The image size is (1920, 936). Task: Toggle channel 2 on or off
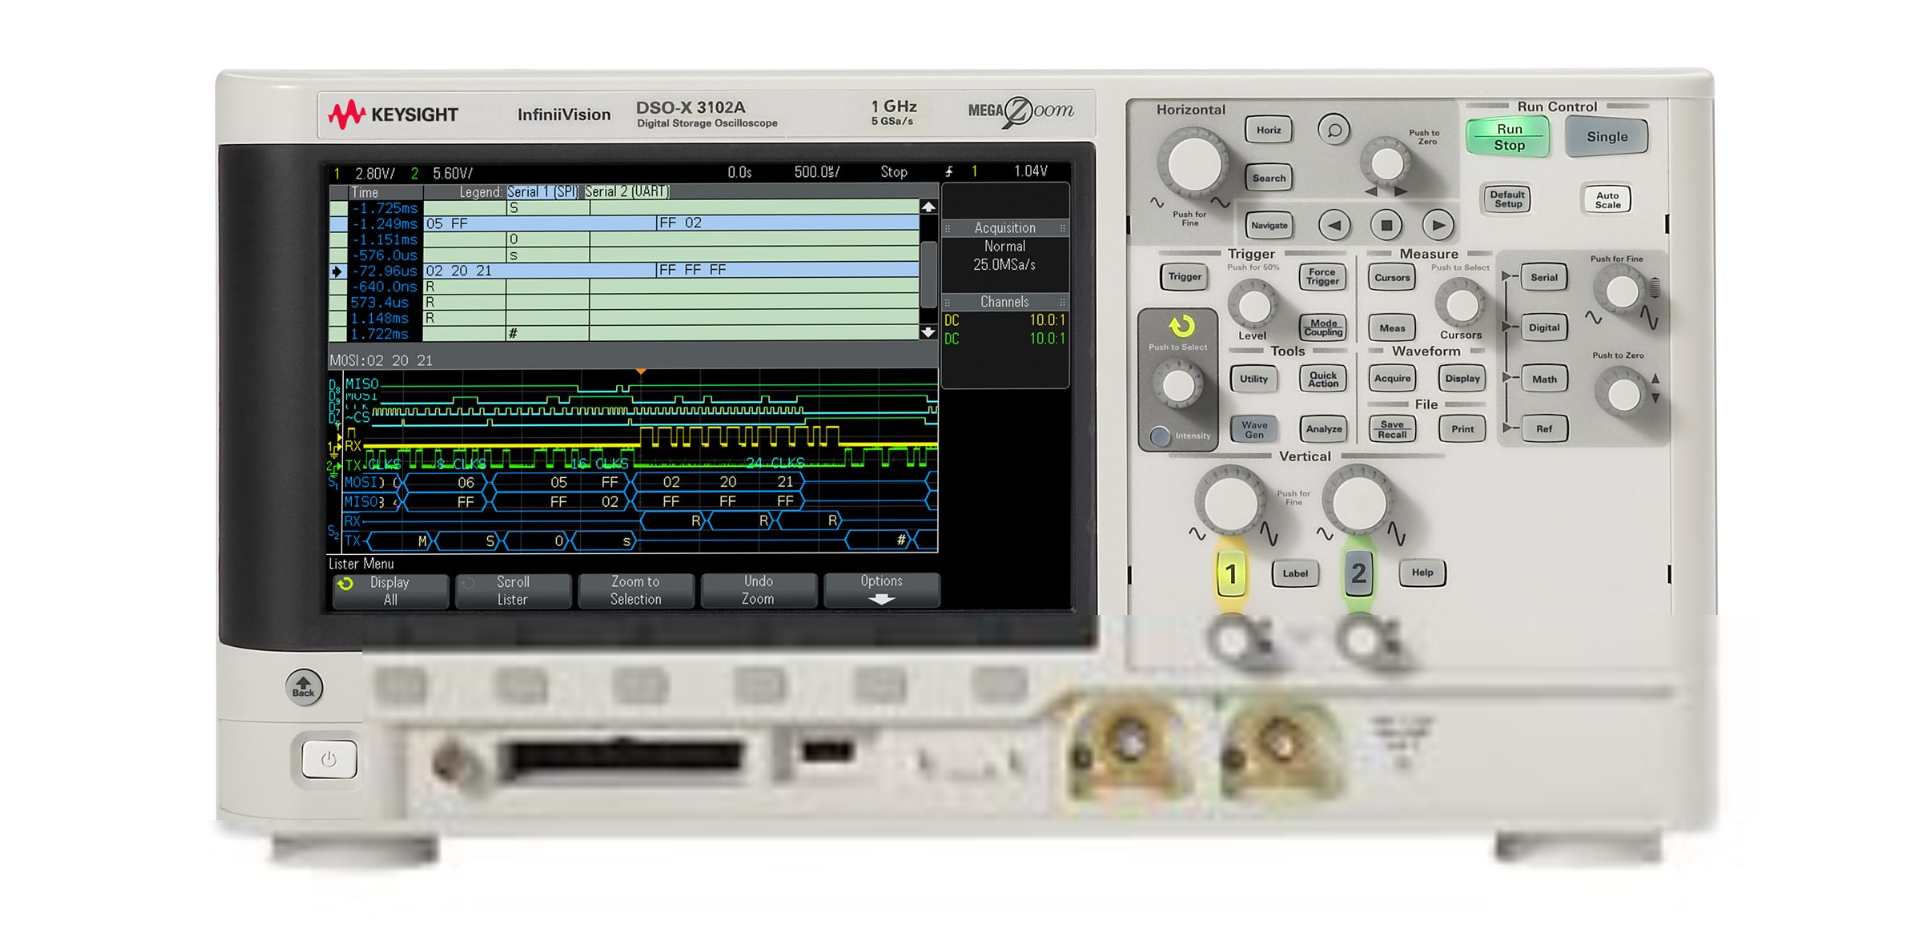click(x=1357, y=573)
